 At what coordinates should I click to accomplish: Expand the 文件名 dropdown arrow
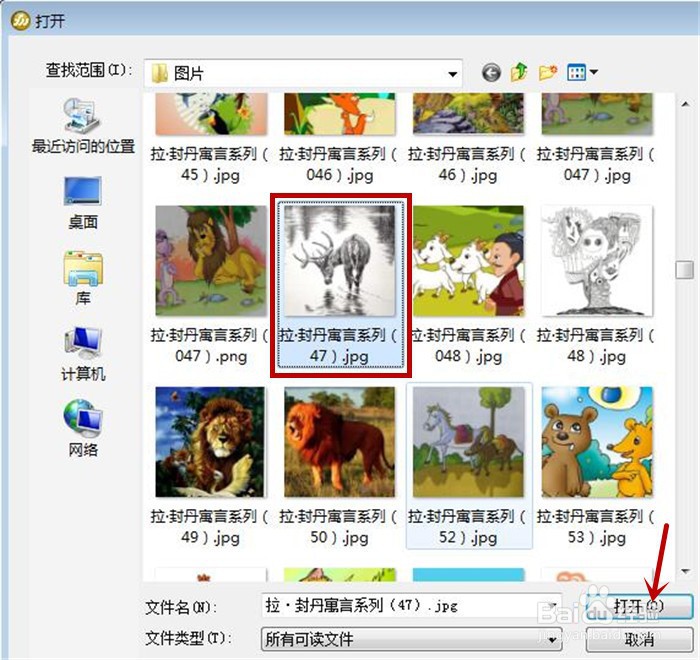click(554, 606)
